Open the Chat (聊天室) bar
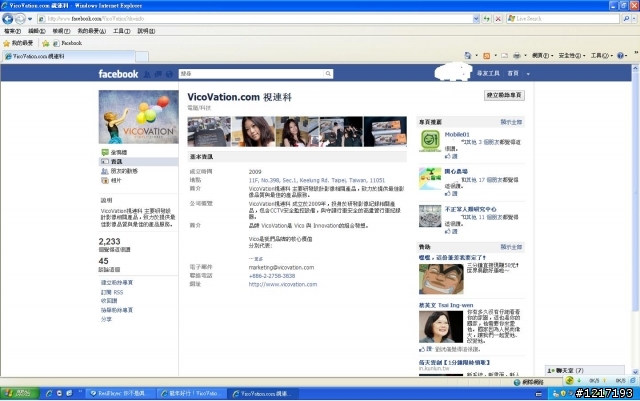 point(585,370)
